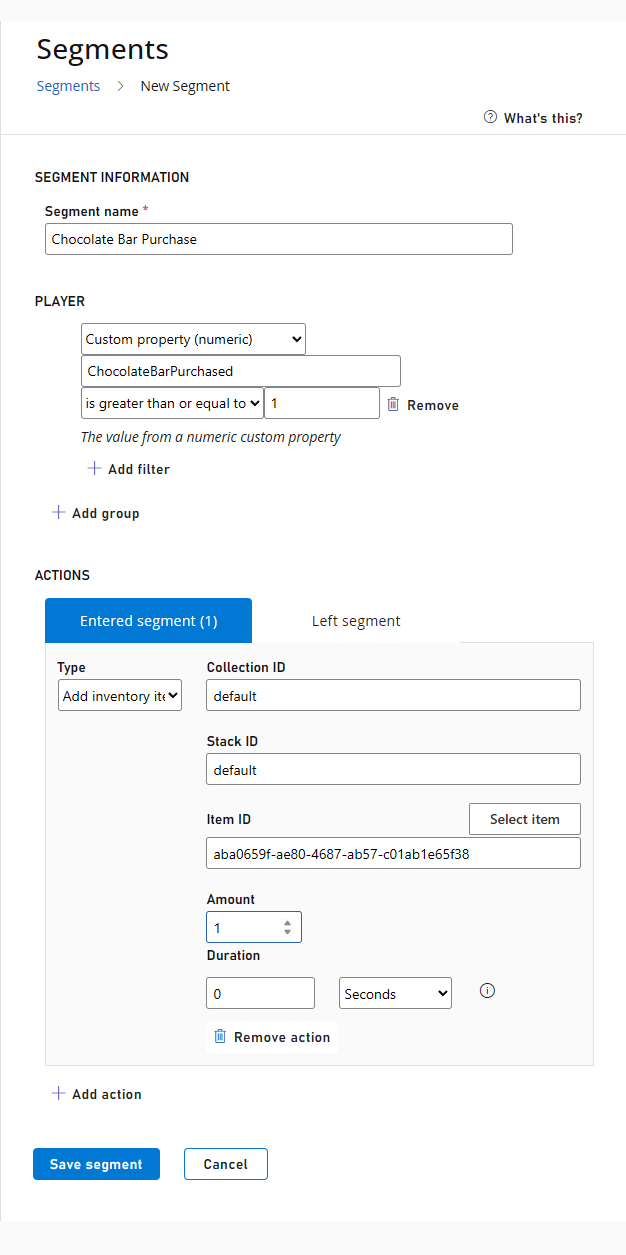The width and height of the screenshot is (626, 1255).
Task: Click the Stack ID input field
Action: pyautogui.click(x=394, y=769)
